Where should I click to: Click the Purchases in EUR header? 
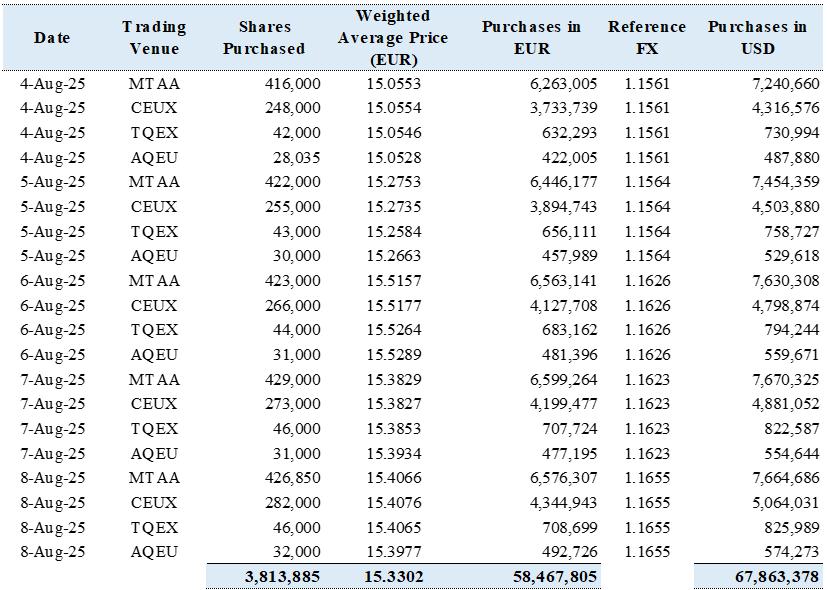pos(530,38)
